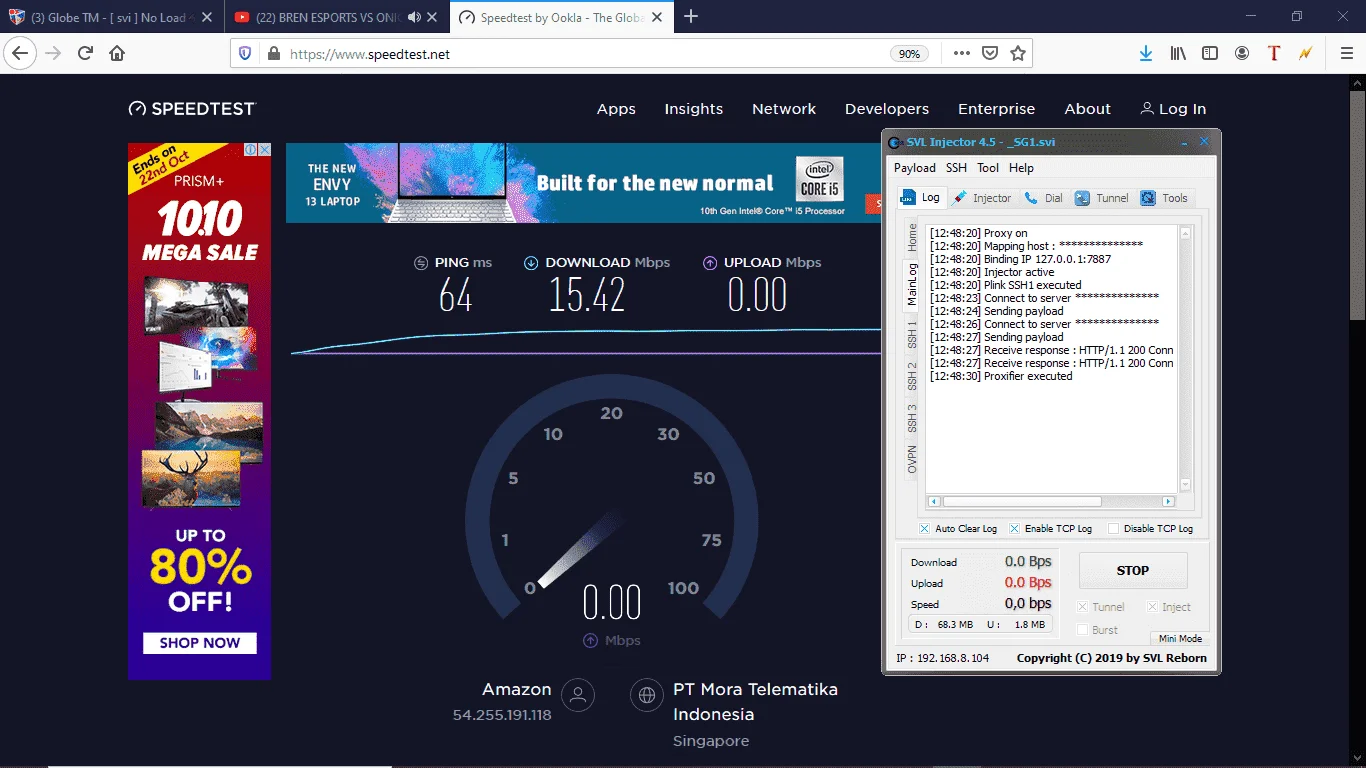
Task: Click the HP Envy laptop banner ad
Action: pyautogui.click(x=583, y=182)
